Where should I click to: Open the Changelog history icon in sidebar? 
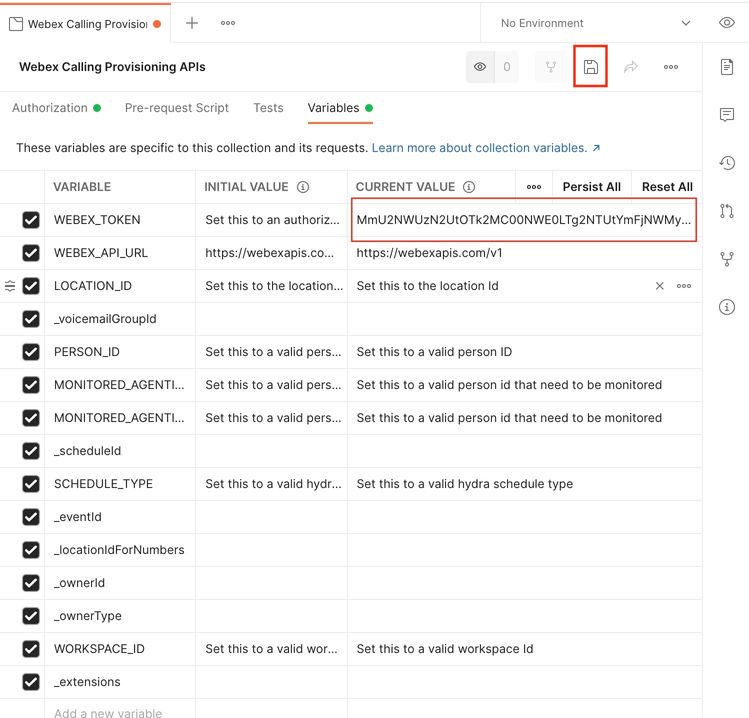coord(727,163)
